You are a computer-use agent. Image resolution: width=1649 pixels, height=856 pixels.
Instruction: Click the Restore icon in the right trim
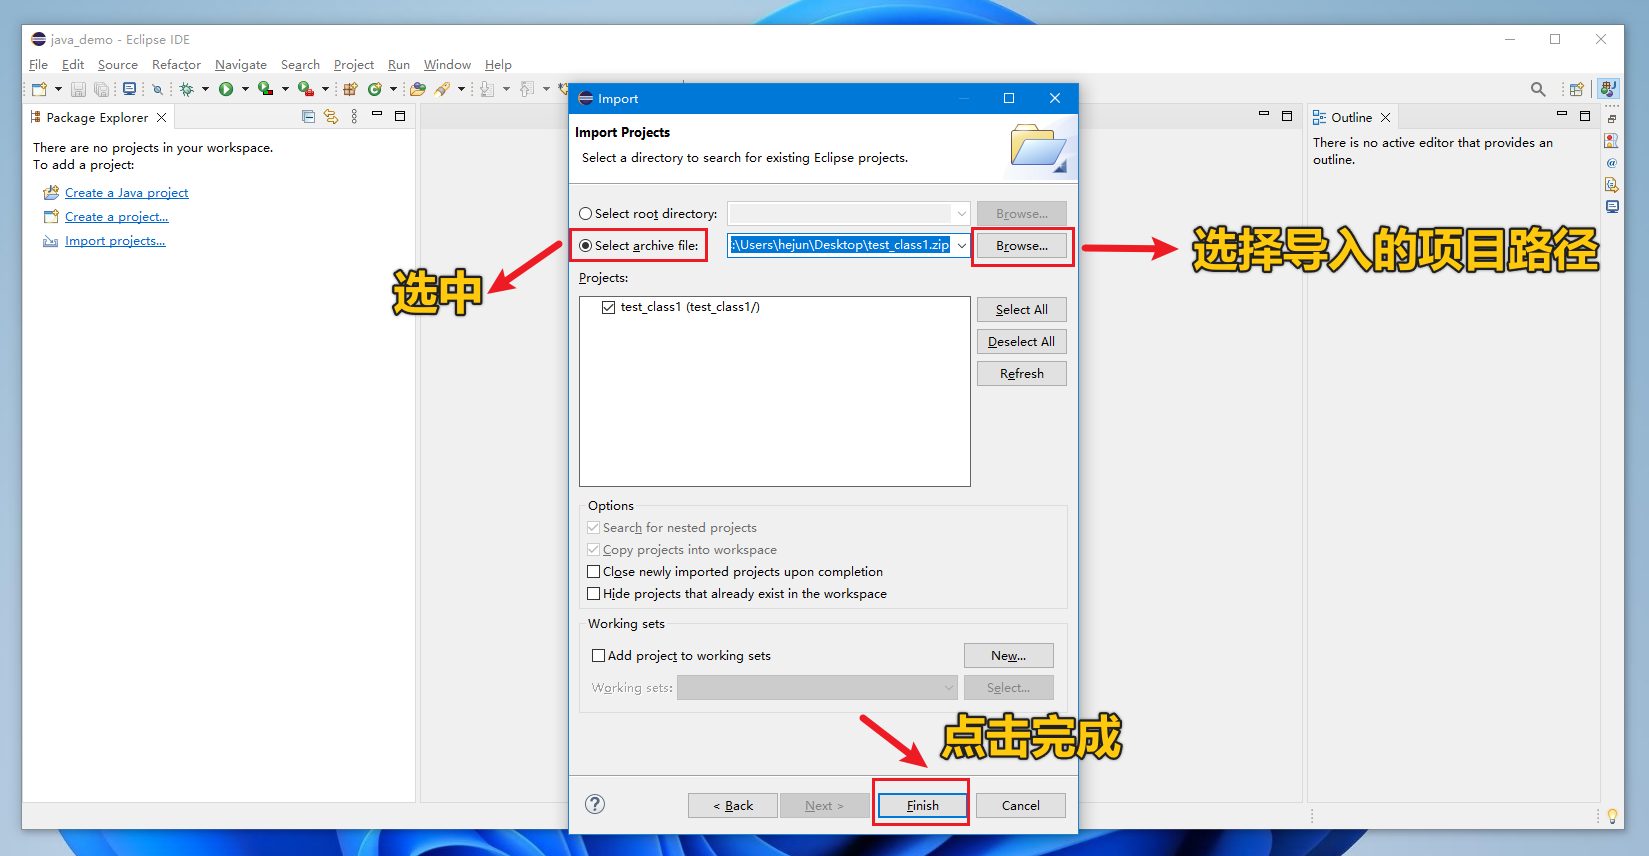pyautogui.click(x=1611, y=119)
